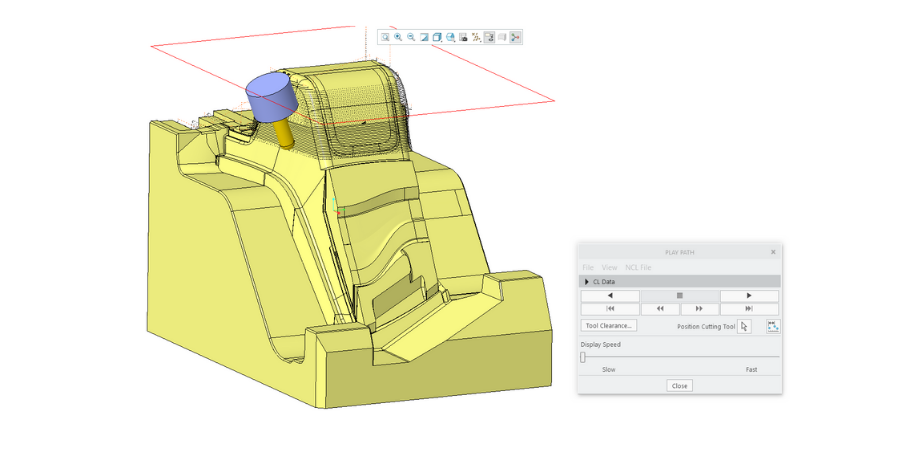Screen dimensions: 900x450
Task: Click the Refit view icon
Action: (x=385, y=37)
